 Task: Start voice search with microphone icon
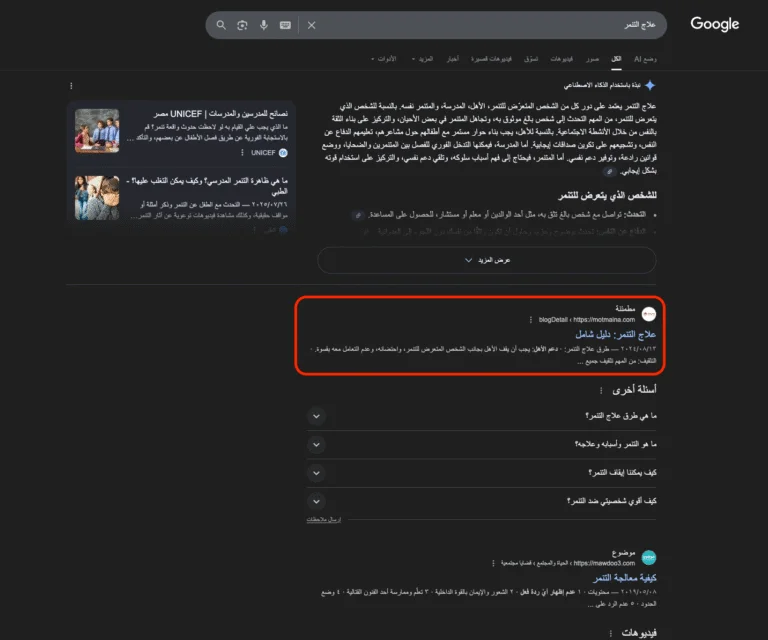264,25
